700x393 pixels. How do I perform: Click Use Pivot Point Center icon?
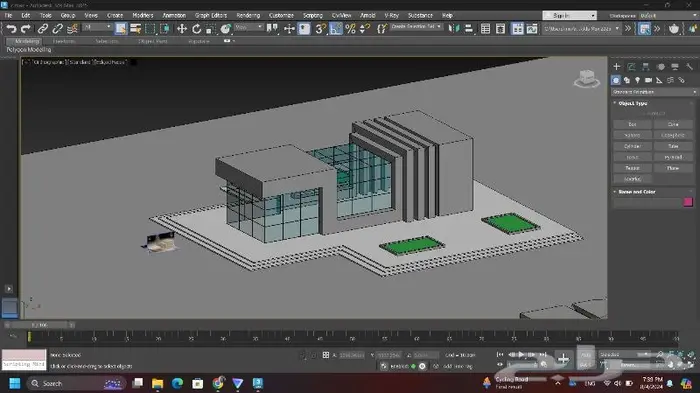[x=272, y=29]
